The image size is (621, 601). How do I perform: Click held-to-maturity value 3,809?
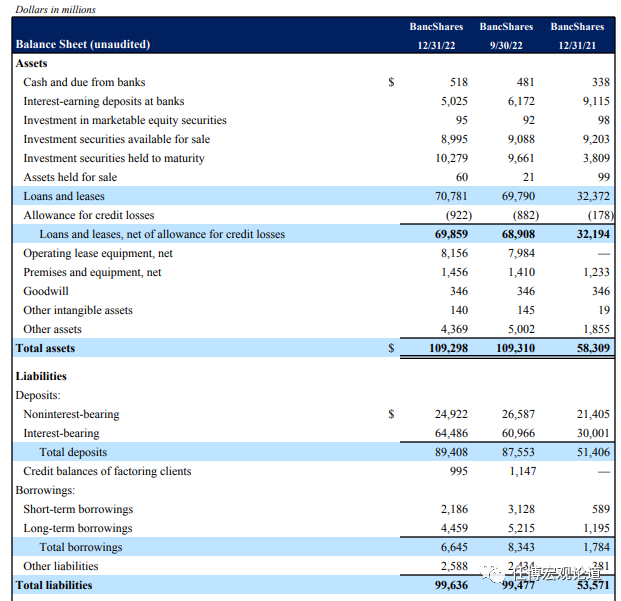[596, 158]
